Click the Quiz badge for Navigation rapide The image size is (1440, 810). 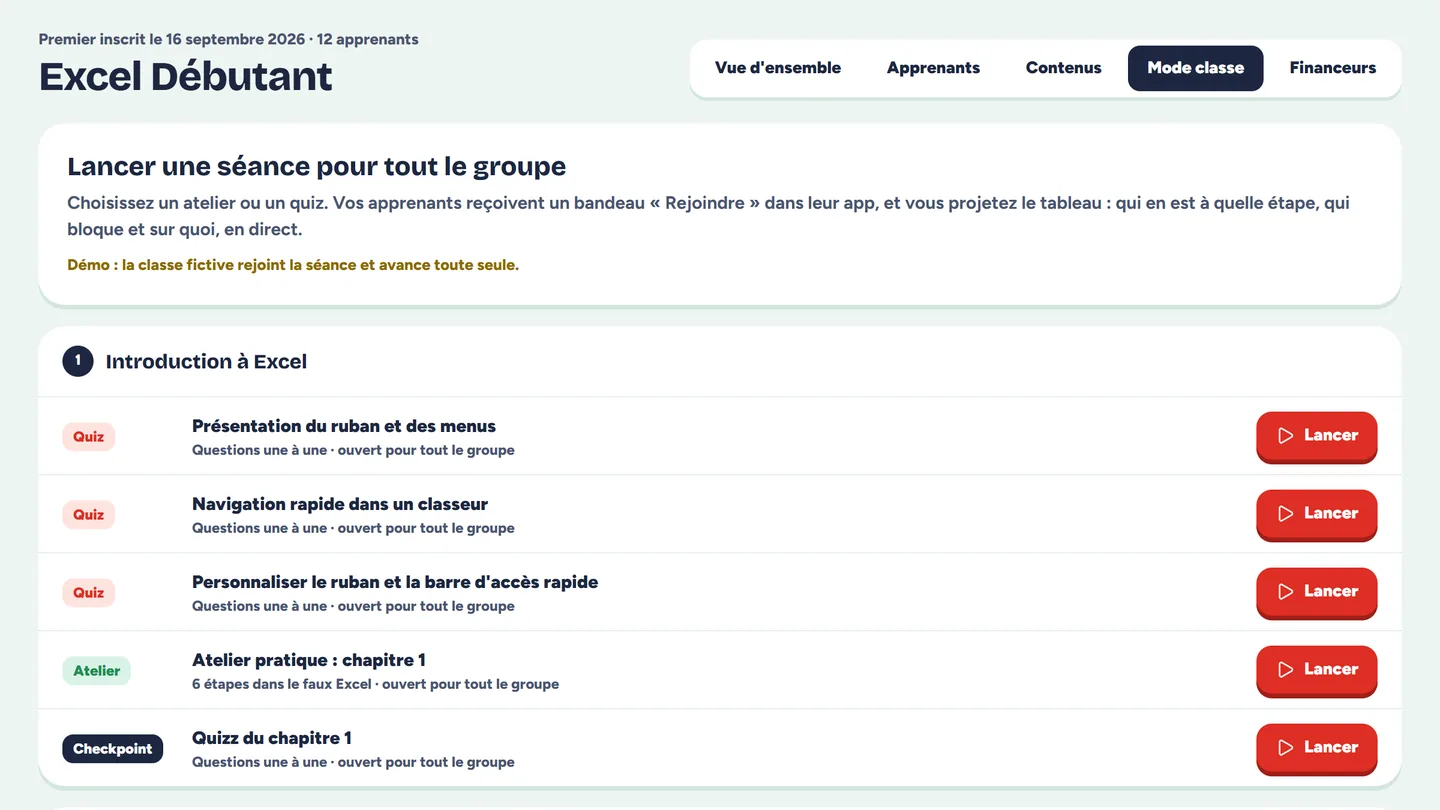point(89,515)
